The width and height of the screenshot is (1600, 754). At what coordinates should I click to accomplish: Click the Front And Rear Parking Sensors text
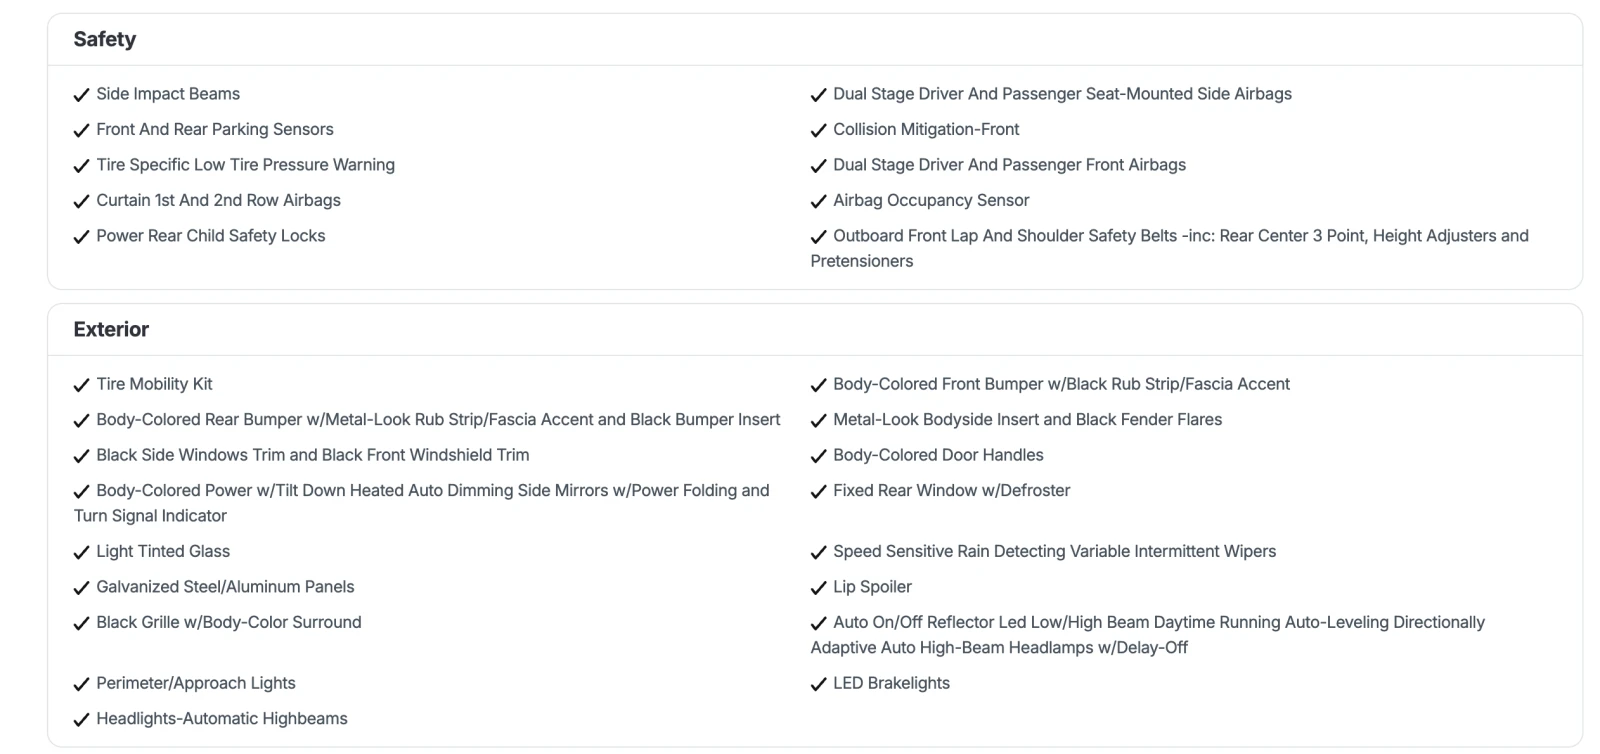(x=215, y=129)
